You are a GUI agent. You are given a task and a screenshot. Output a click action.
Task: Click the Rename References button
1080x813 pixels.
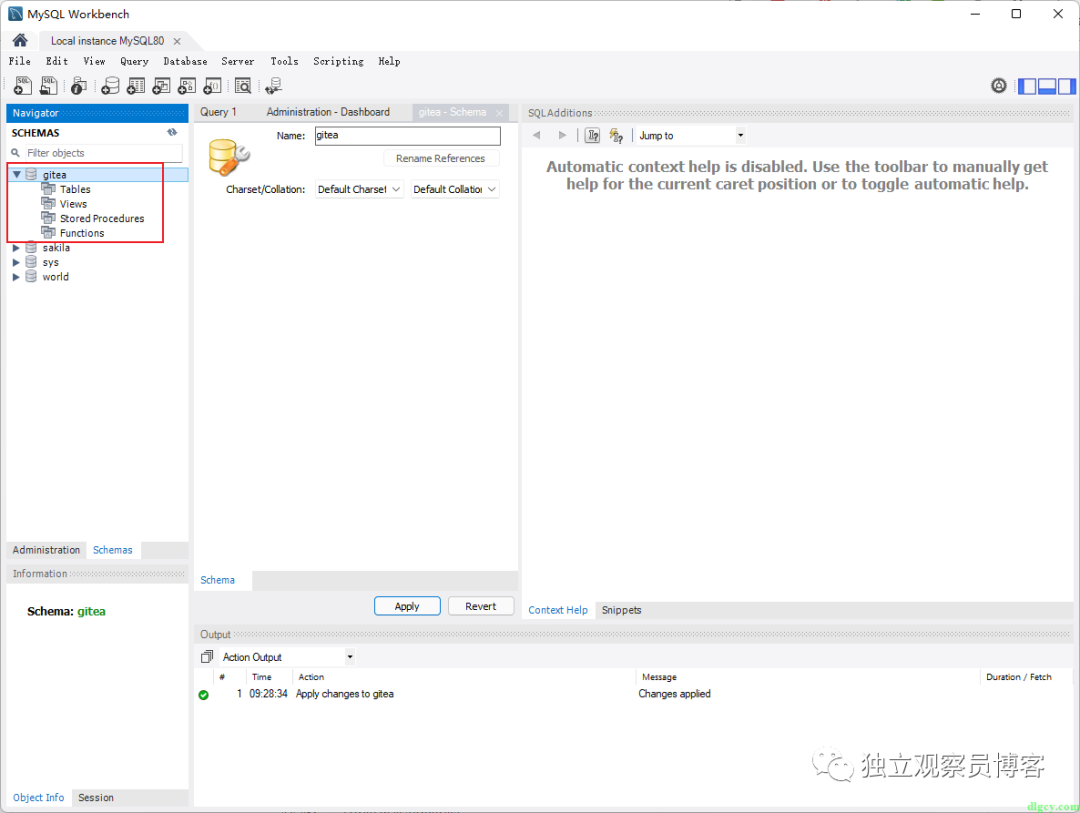click(441, 158)
